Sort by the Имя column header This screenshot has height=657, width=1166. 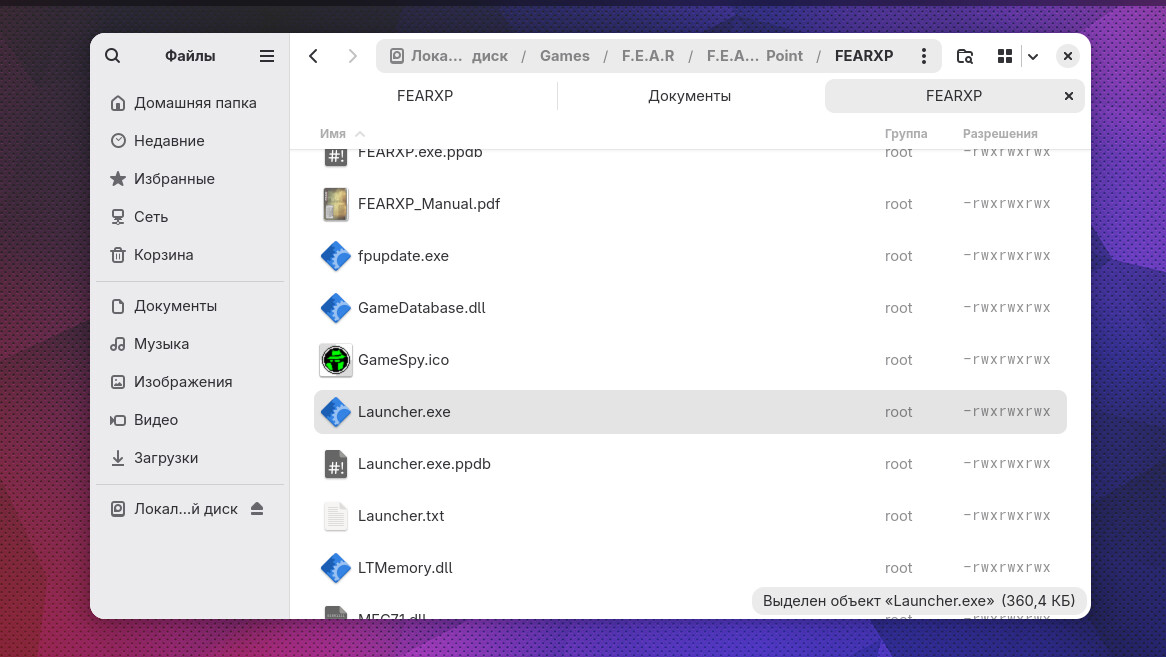(333, 134)
